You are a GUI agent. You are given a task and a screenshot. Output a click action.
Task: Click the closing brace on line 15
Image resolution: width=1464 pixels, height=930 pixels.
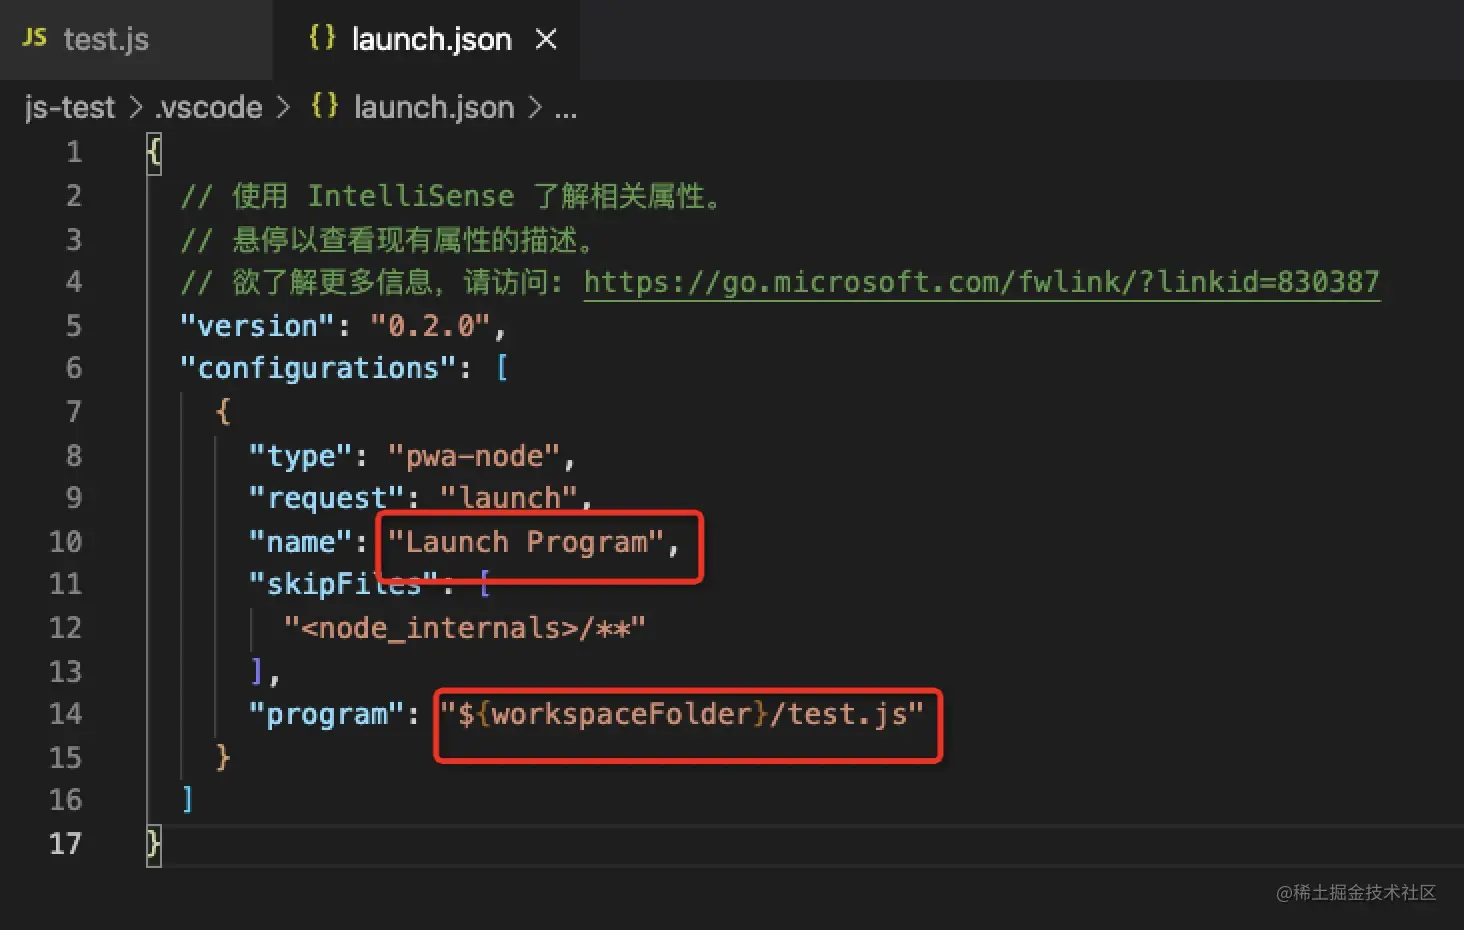tap(223, 757)
